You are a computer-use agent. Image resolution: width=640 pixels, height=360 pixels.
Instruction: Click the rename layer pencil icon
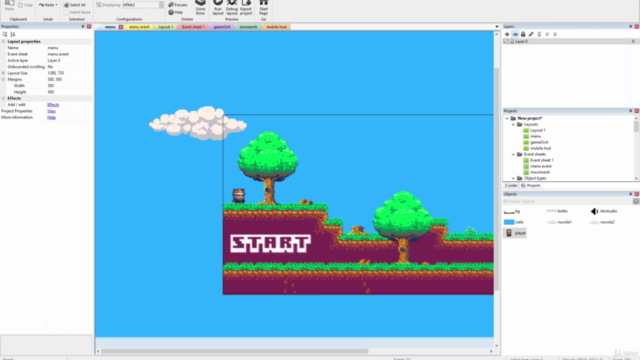coord(531,35)
